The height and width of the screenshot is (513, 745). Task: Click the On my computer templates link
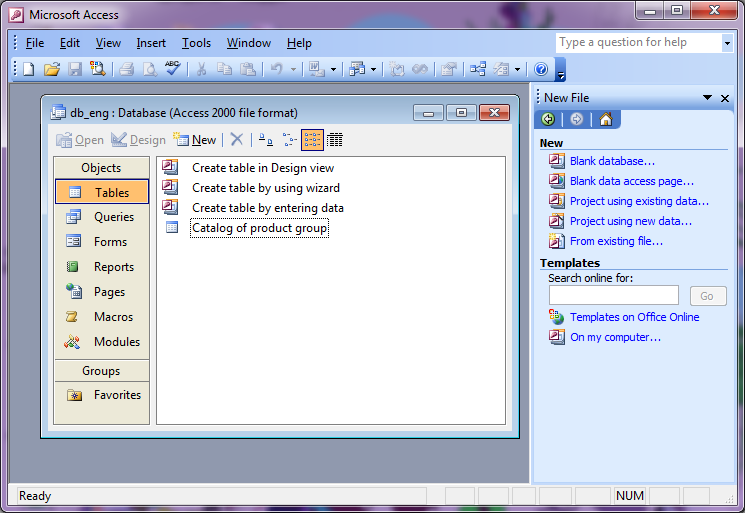(x=615, y=337)
